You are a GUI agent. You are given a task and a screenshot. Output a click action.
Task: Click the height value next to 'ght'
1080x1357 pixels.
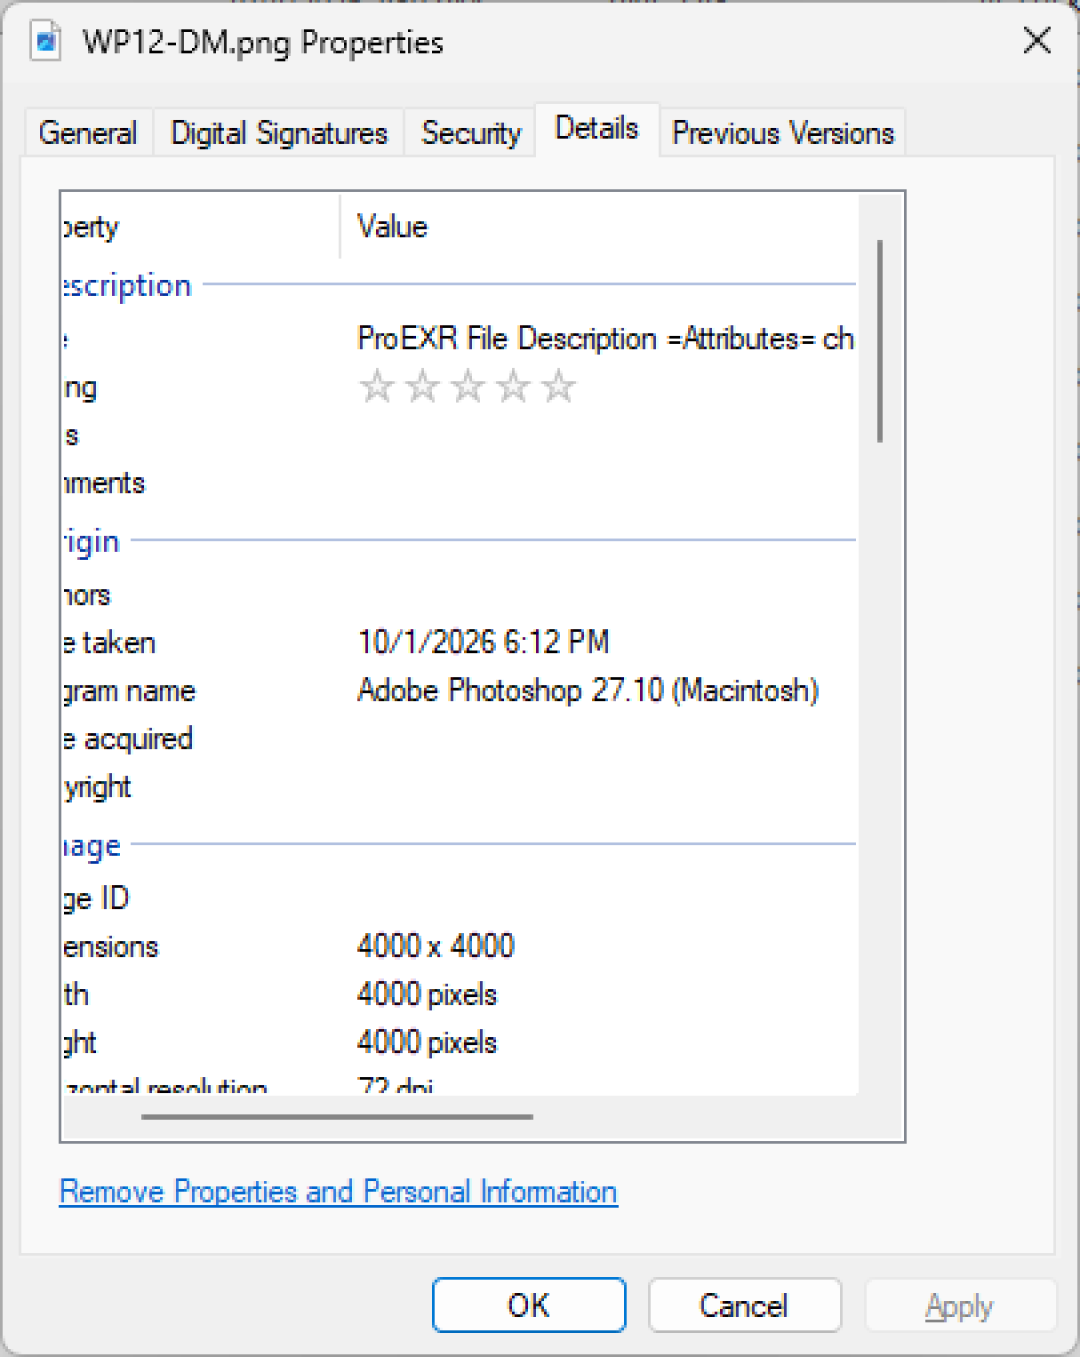(427, 1042)
